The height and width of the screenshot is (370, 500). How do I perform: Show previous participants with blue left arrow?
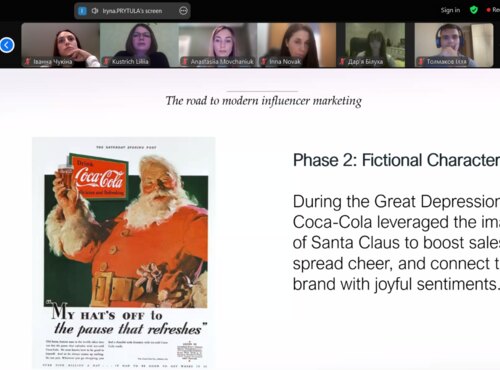coord(7,45)
